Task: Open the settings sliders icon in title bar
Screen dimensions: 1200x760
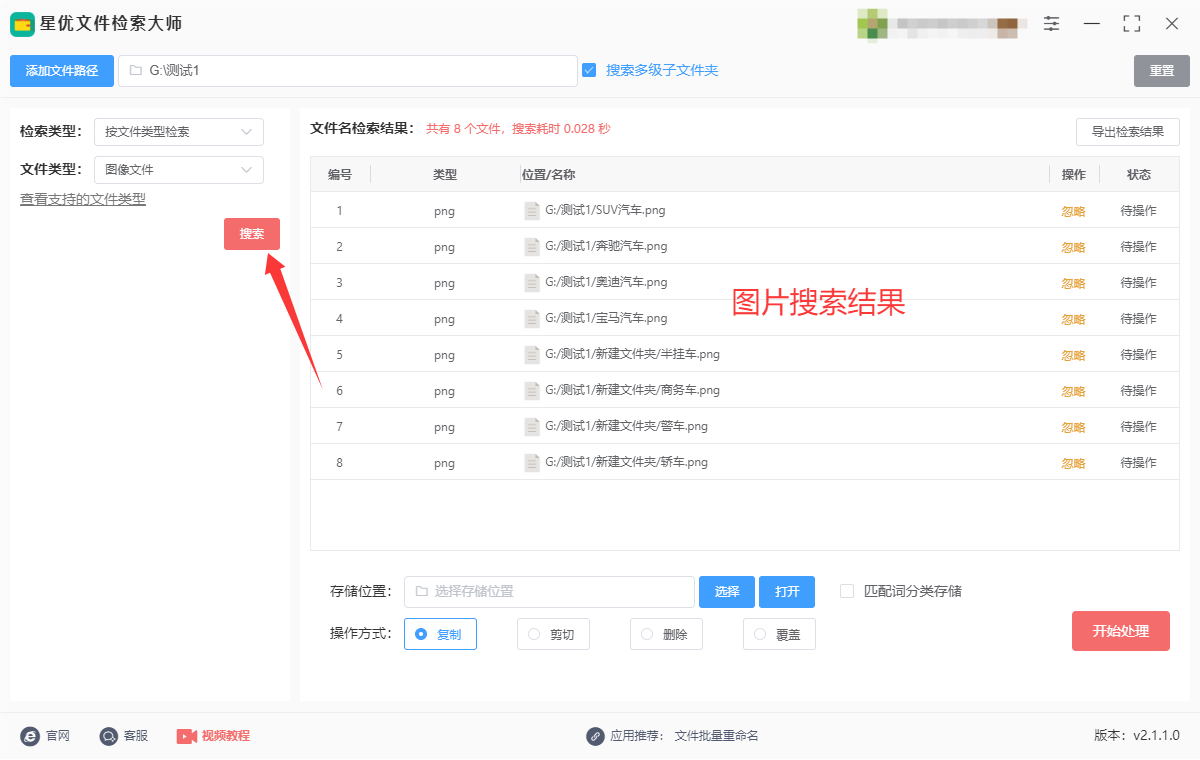Action: click(1051, 23)
